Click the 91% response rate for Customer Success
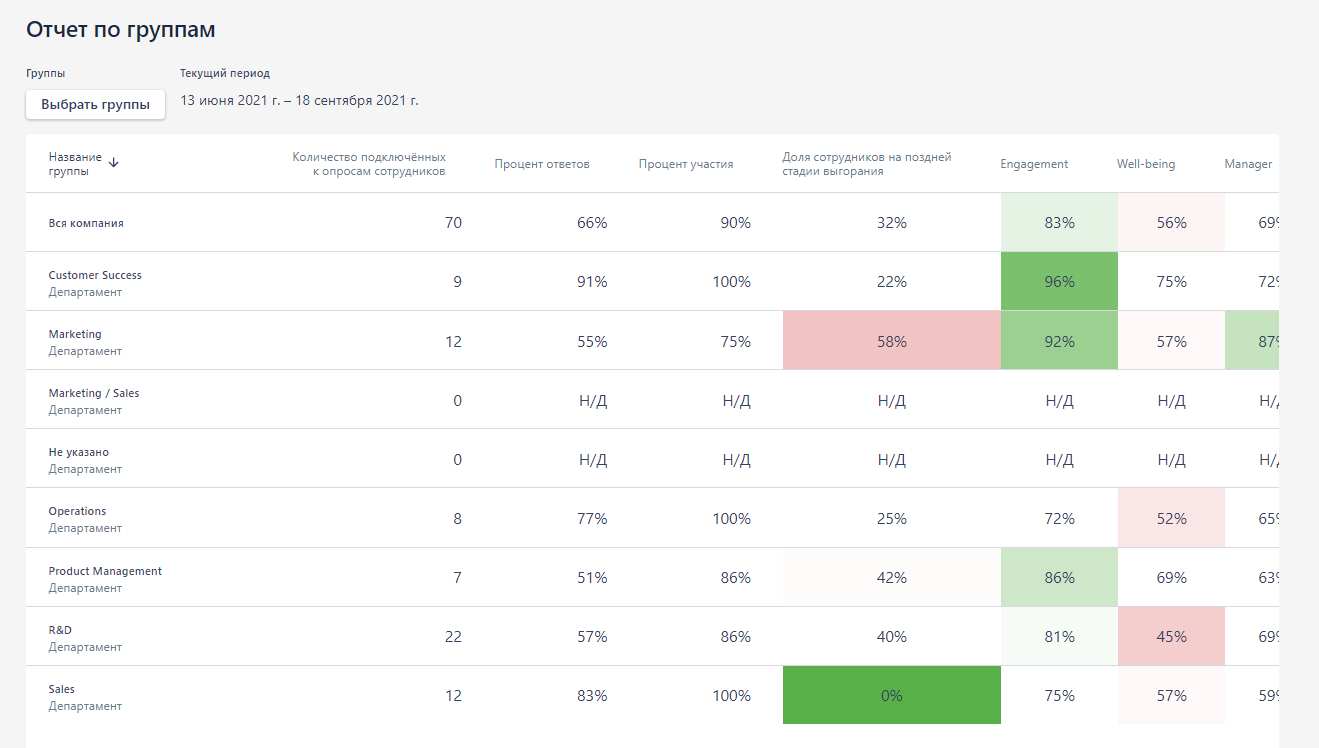Viewport: 1319px width, 748px height. (592, 282)
